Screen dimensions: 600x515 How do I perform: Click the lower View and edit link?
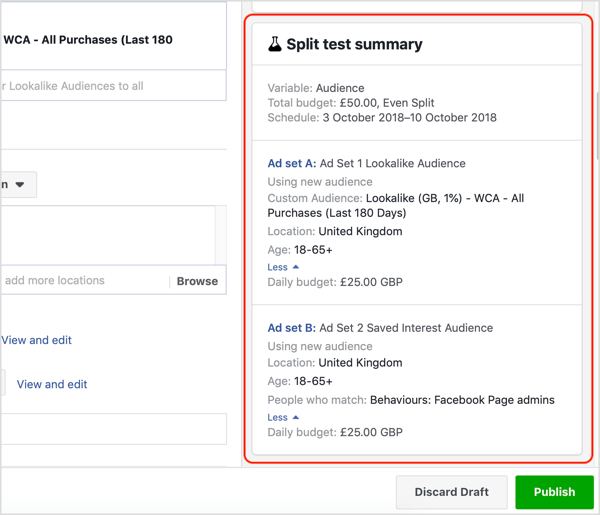click(52, 384)
